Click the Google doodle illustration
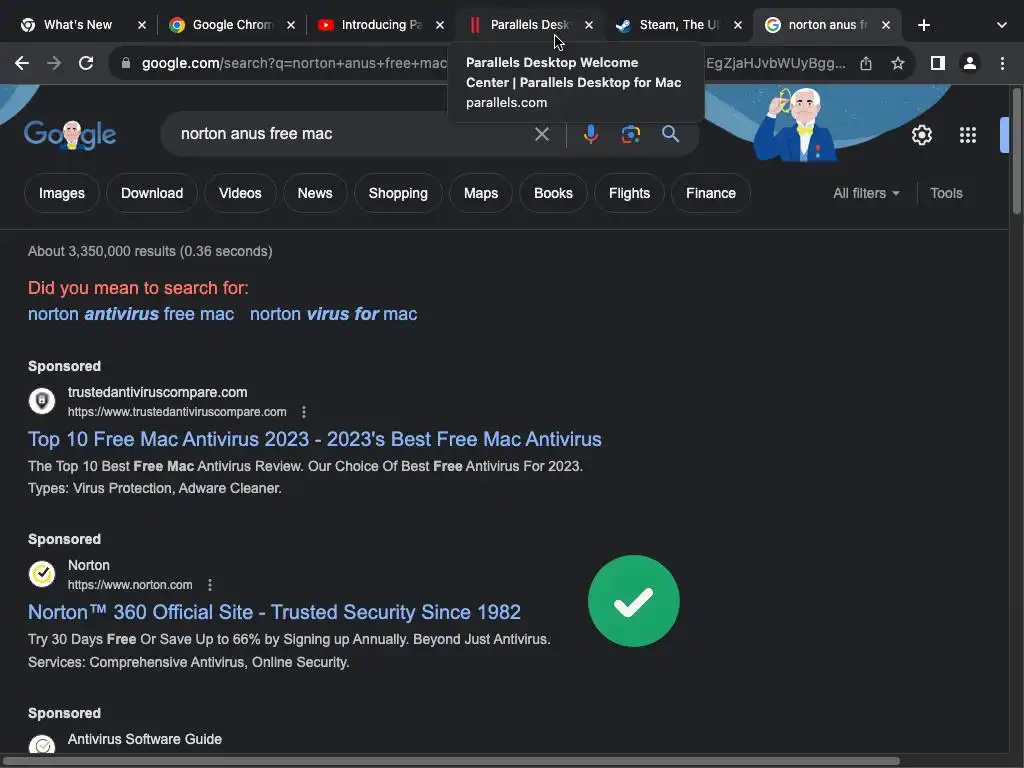1024x768 pixels. tap(794, 124)
